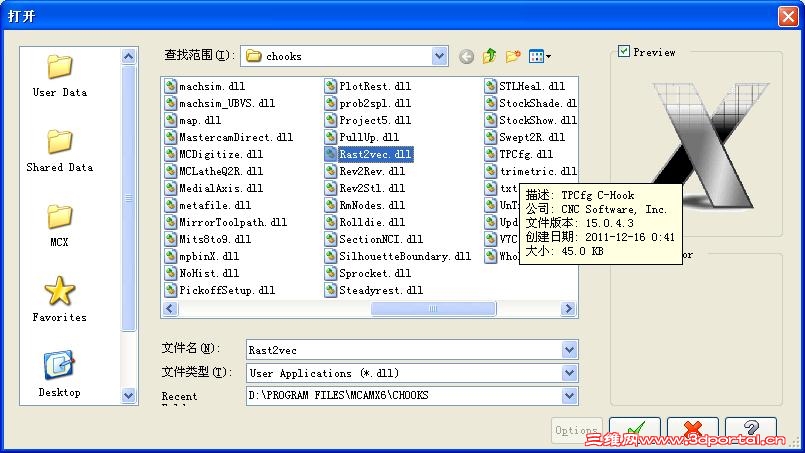
Task: Select the file Steadyrest.dll
Action: 374,290
